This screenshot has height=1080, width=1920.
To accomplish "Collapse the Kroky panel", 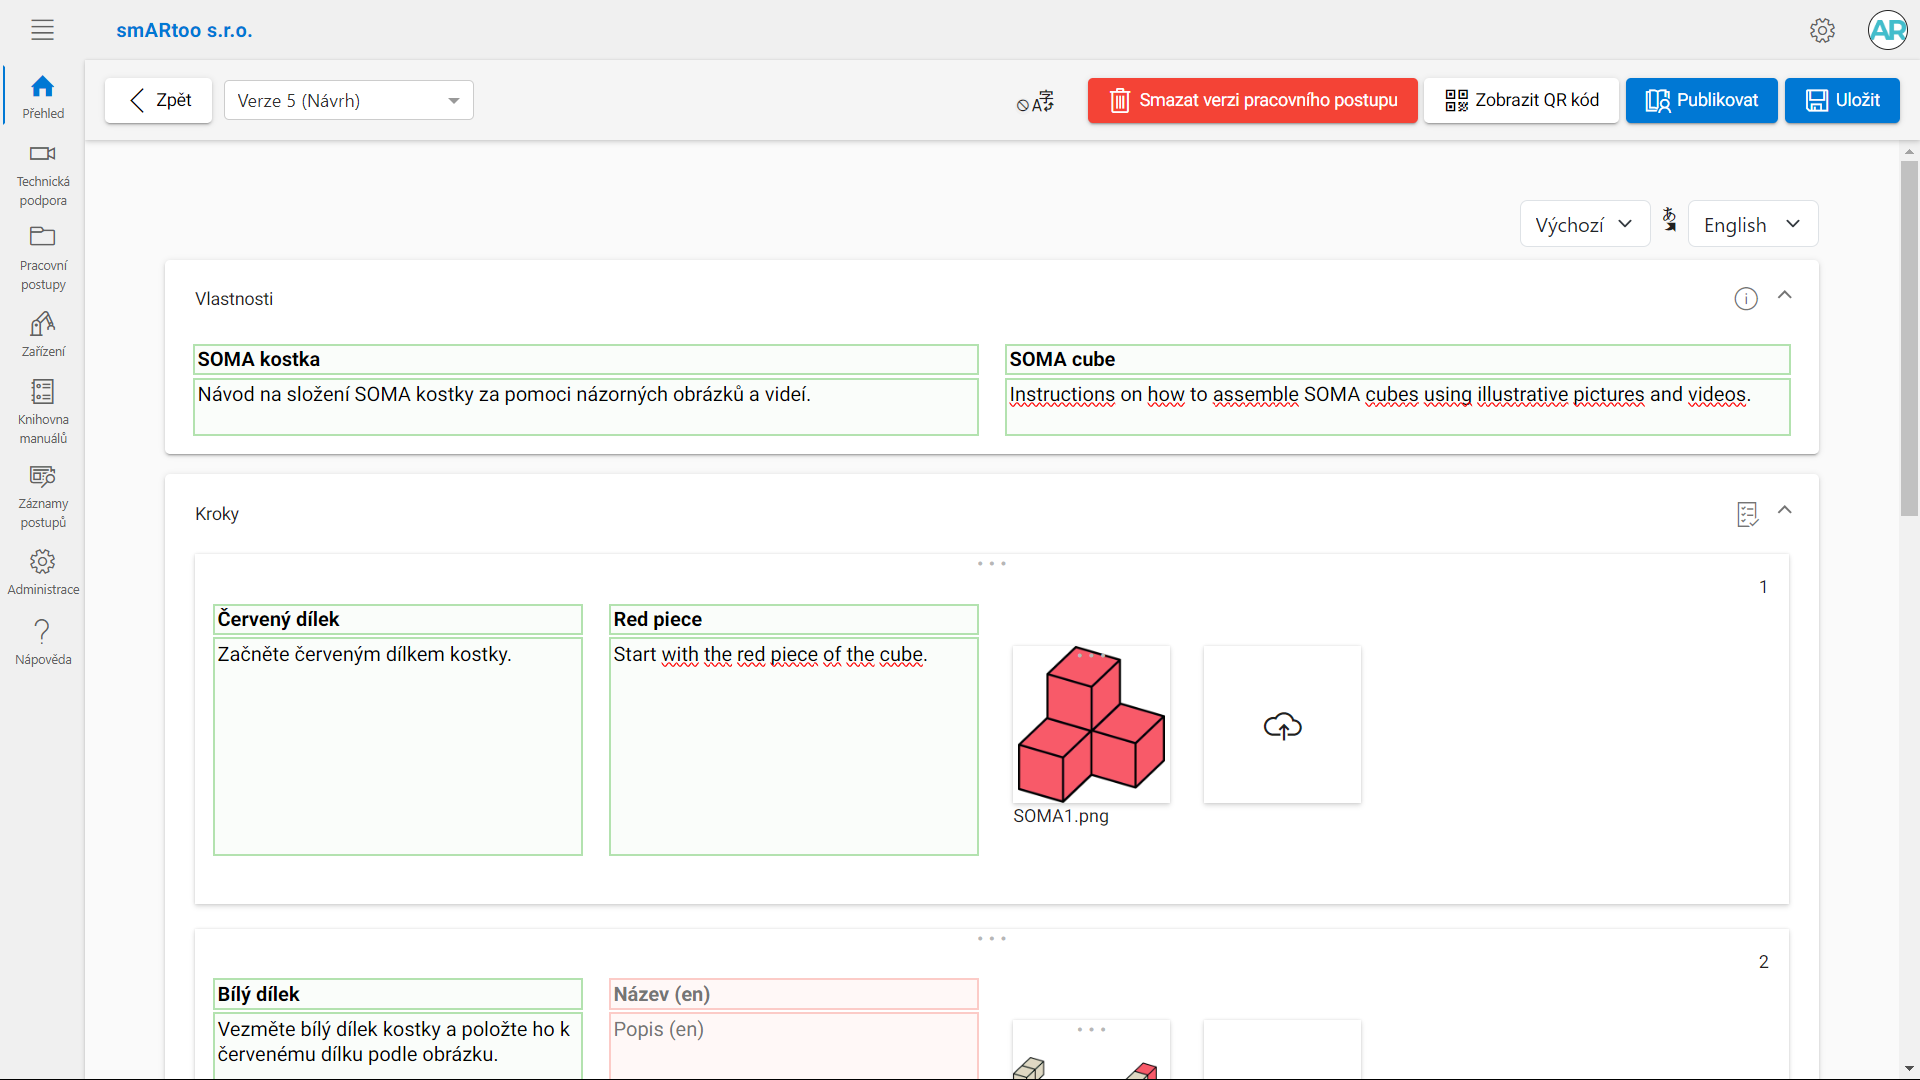I will [x=1784, y=511].
